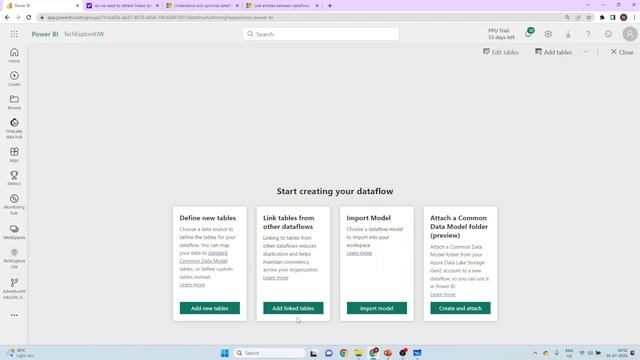Image resolution: width=640 pixels, height=360 pixels.
Task: Bookmark this page with the star icon
Action: click(x=589, y=18)
